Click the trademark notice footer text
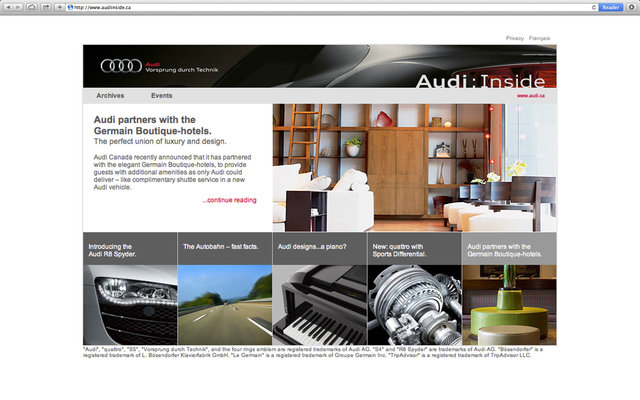Image resolution: width=640 pixels, height=400 pixels. [313, 352]
